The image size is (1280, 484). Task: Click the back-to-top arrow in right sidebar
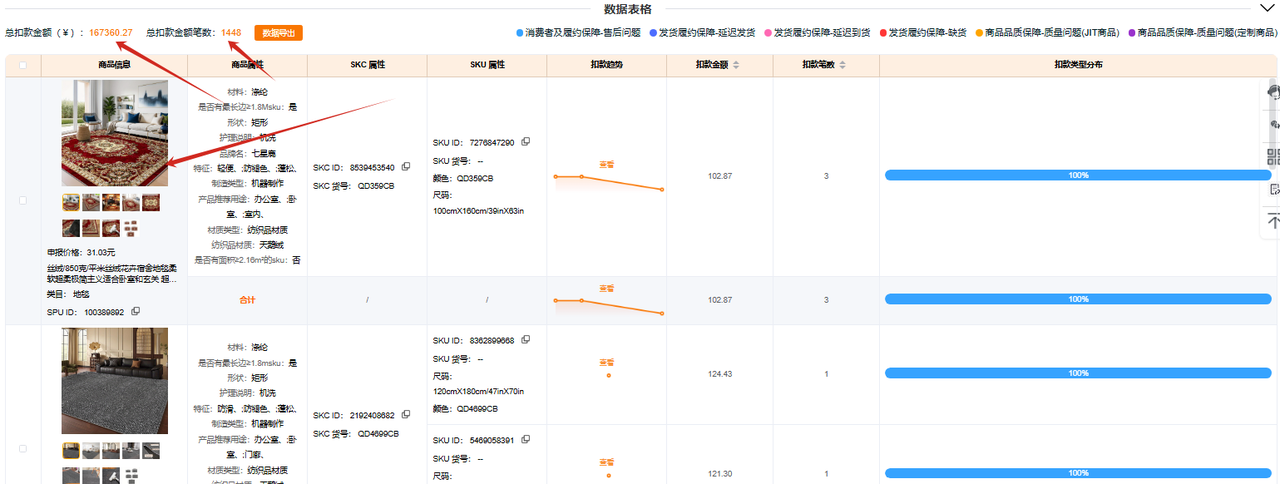(x=1273, y=221)
